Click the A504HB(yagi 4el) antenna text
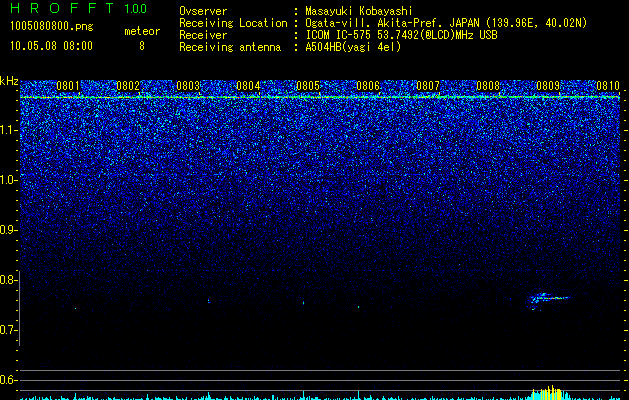The height and width of the screenshot is (400, 629). (x=353, y=47)
